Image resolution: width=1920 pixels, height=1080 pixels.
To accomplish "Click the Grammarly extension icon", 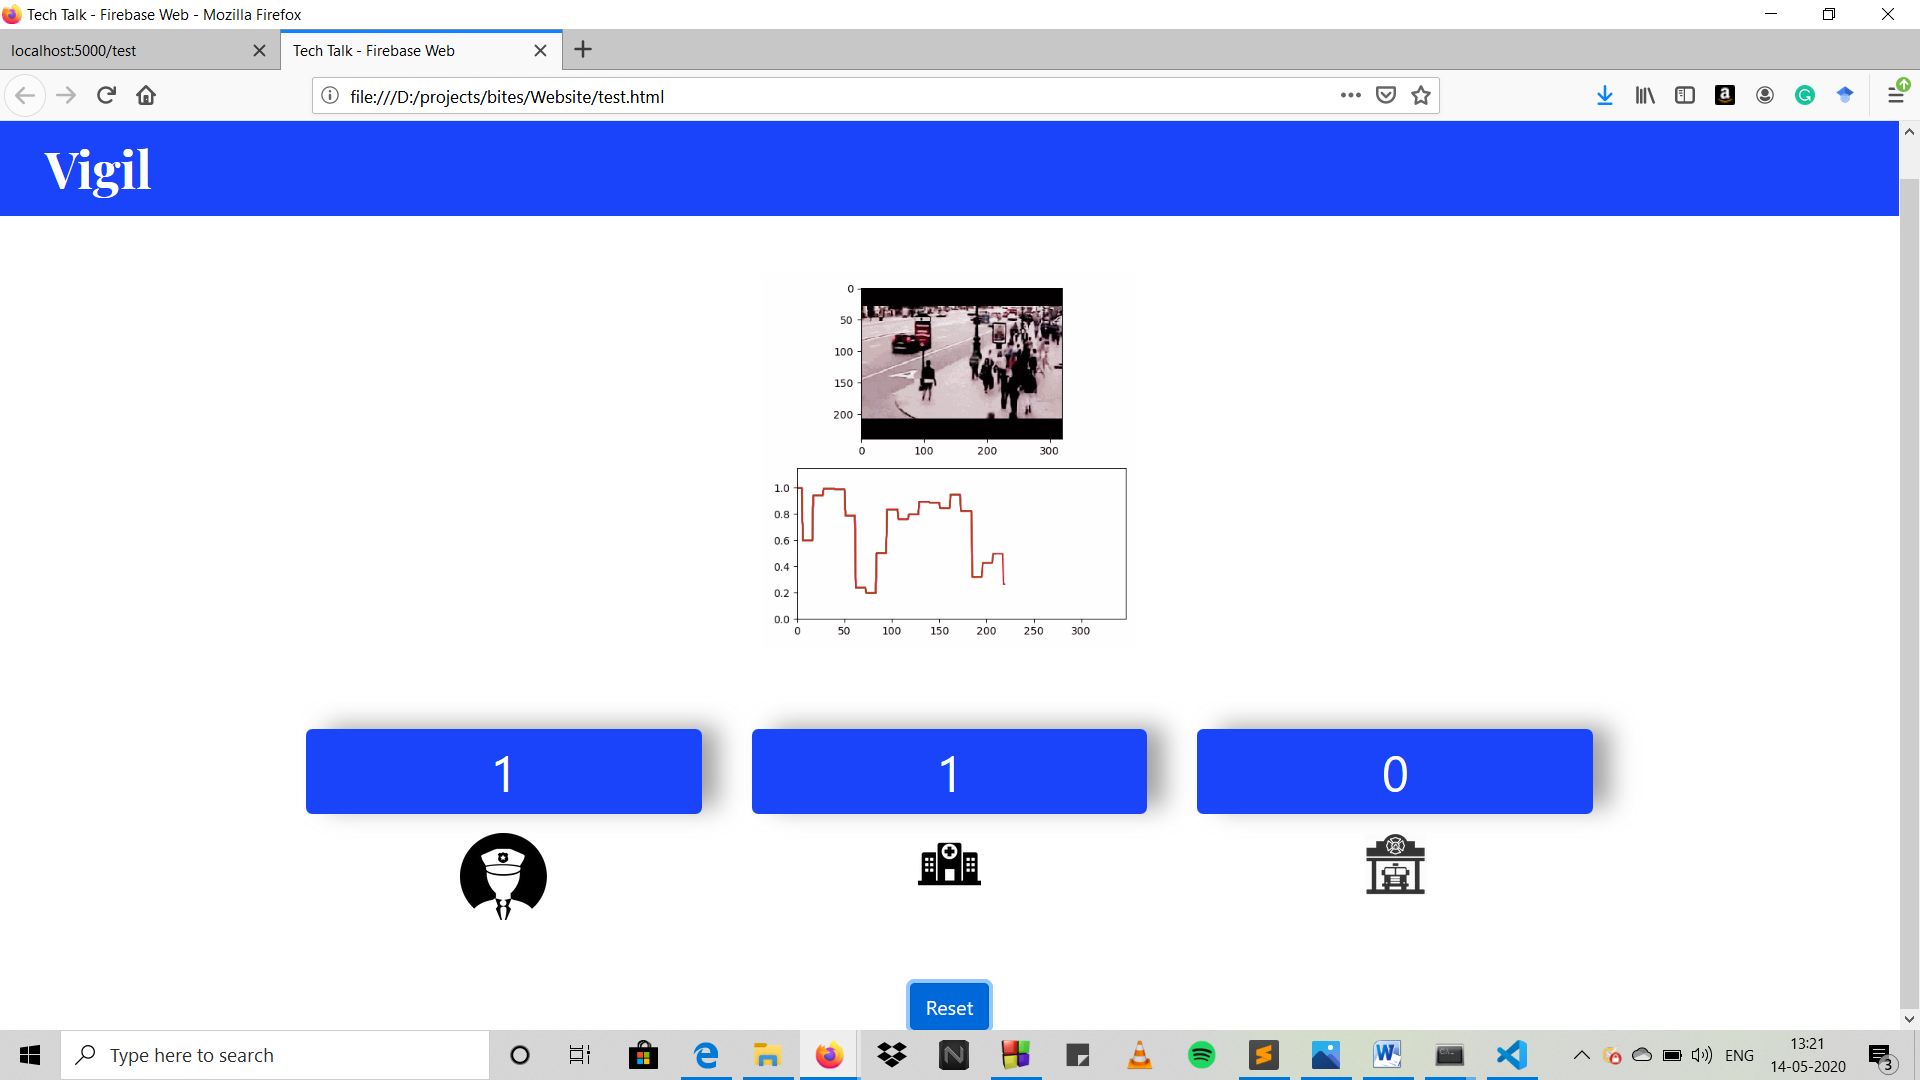I will coord(1805,96).
